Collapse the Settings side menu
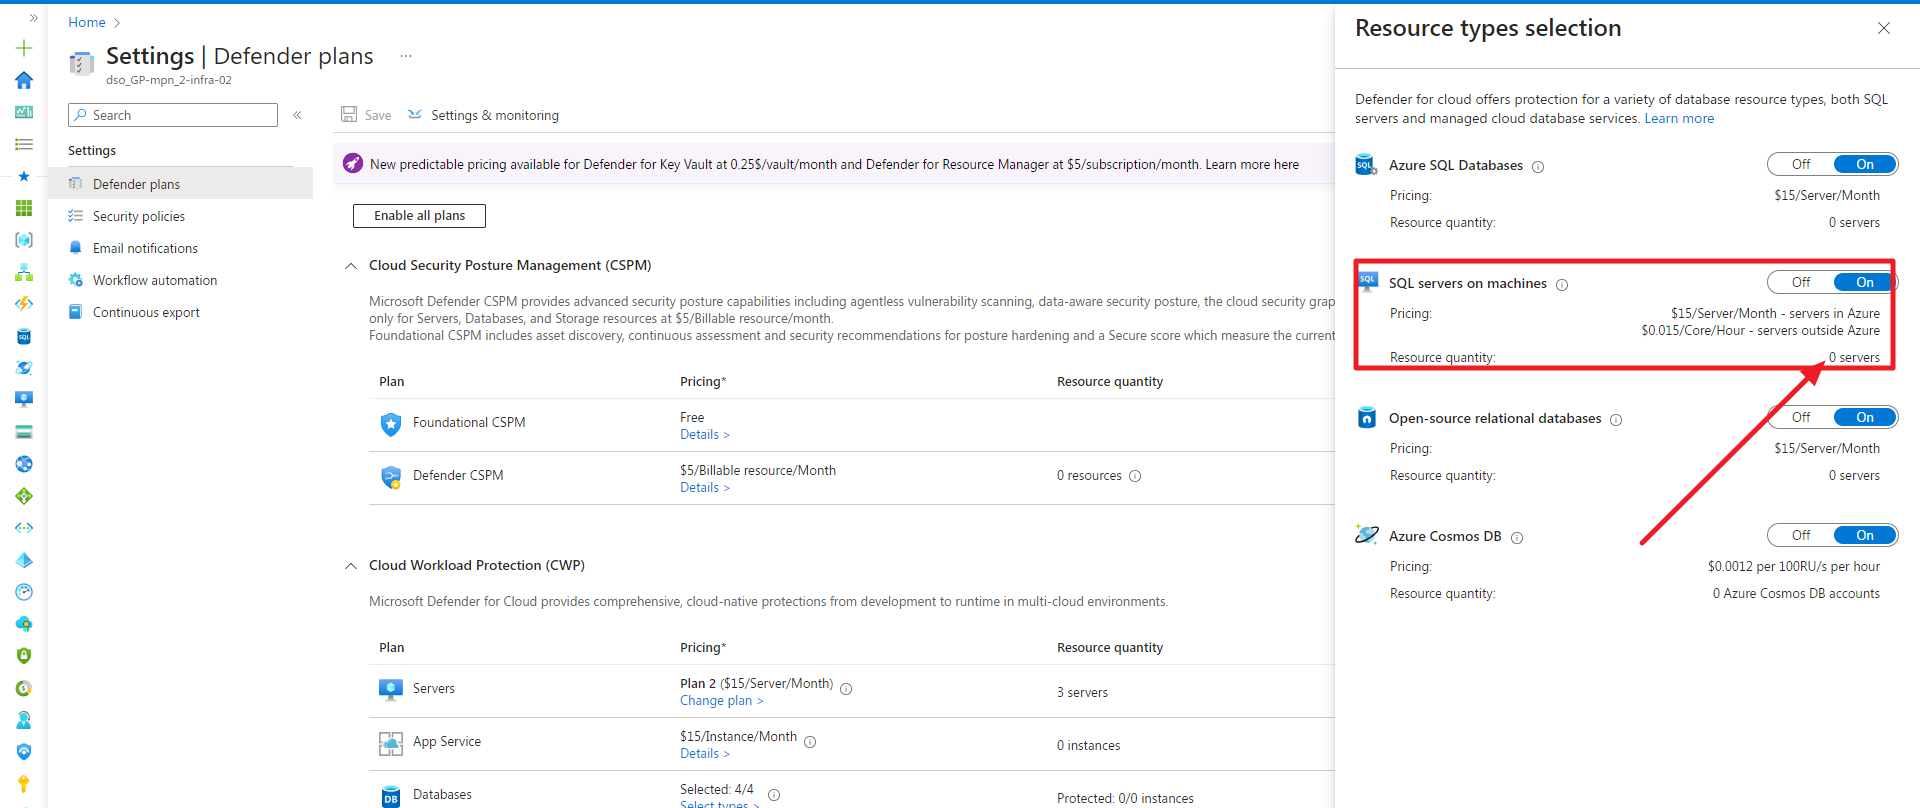Viewport: 1920px width, 808px height. pos(297,115)
